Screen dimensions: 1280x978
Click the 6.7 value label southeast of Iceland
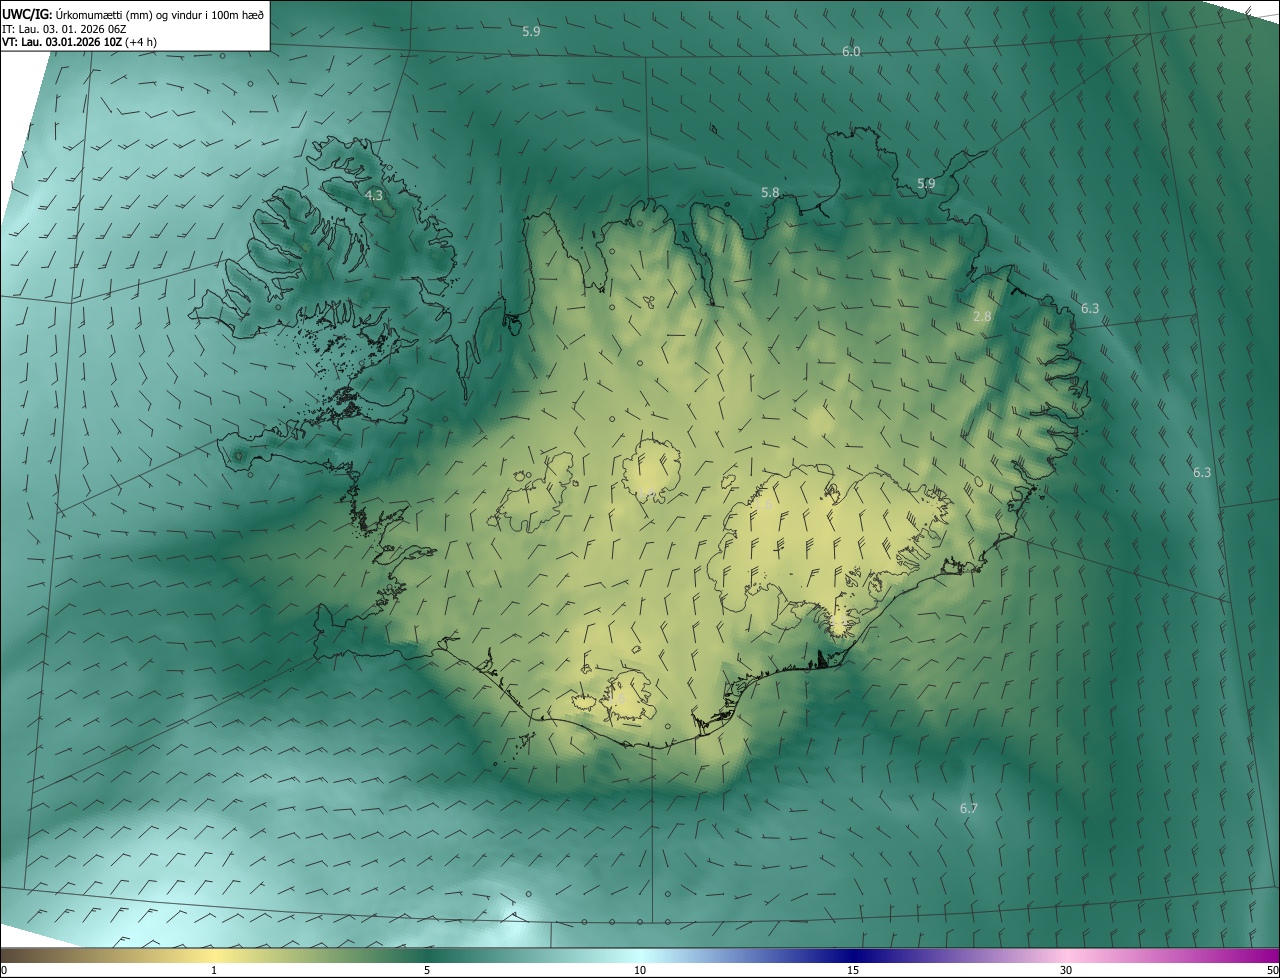[x=968, y=808]
